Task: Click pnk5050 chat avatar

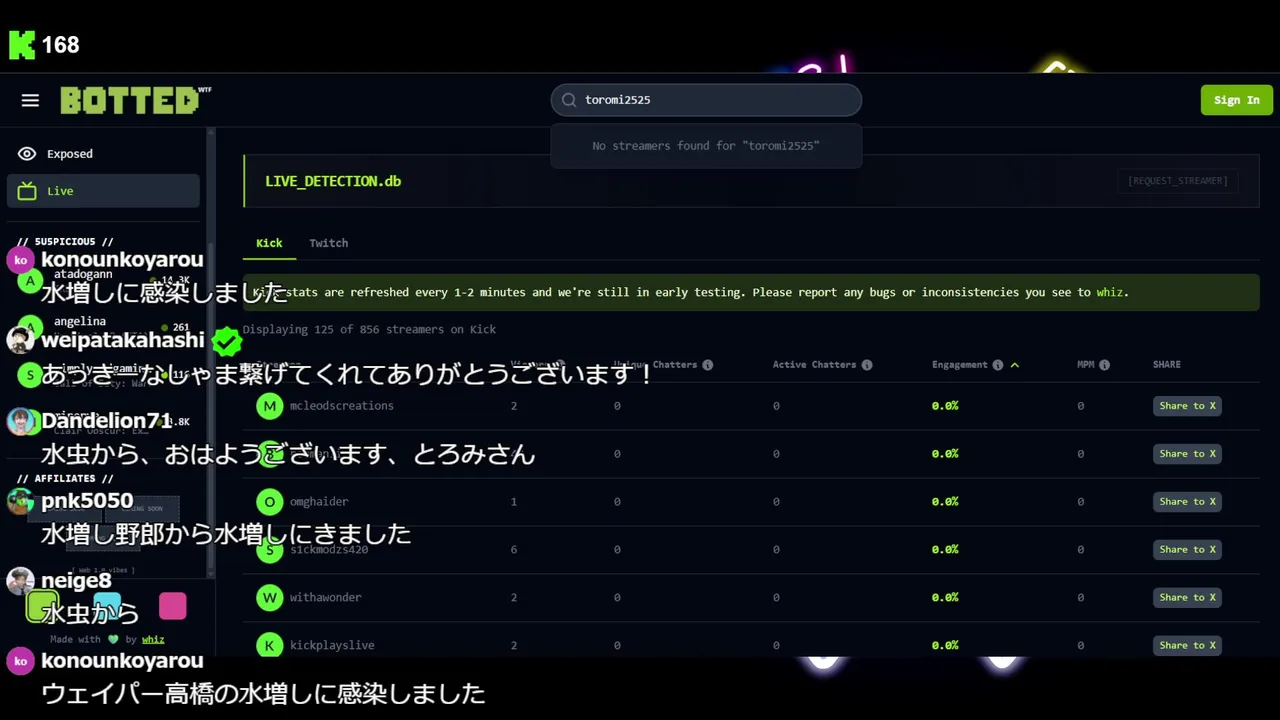Action: click(20, 501)
